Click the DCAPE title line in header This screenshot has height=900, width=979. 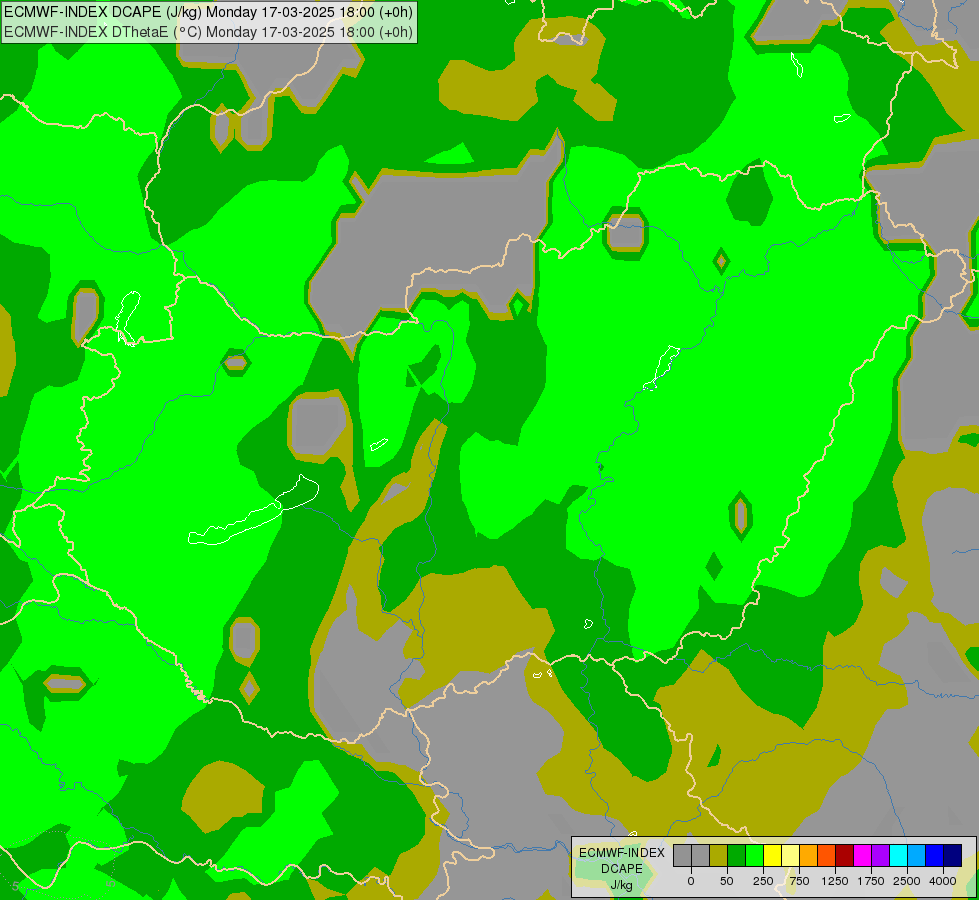pos(209,12)
